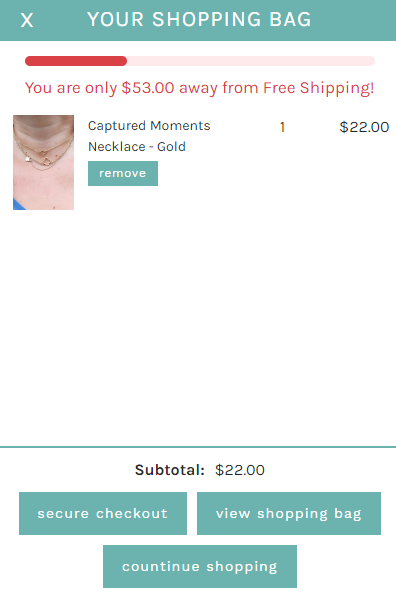Click the countinue shopping button
The width and height of the screenshot is (396, 602).
pyautogui.click(x=200, y=566)
